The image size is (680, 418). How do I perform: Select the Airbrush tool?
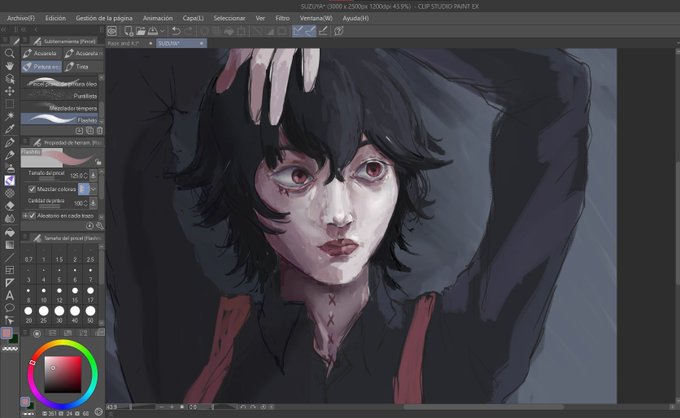click(x=10, y=168)
